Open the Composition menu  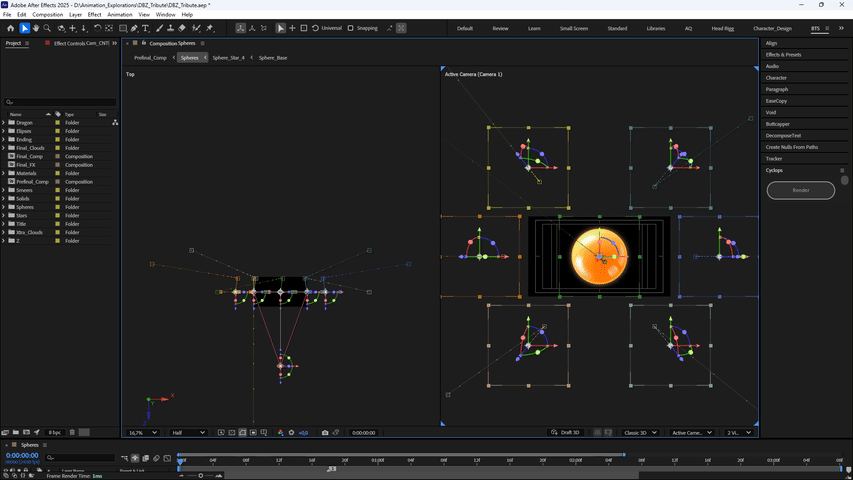point(47,15)
